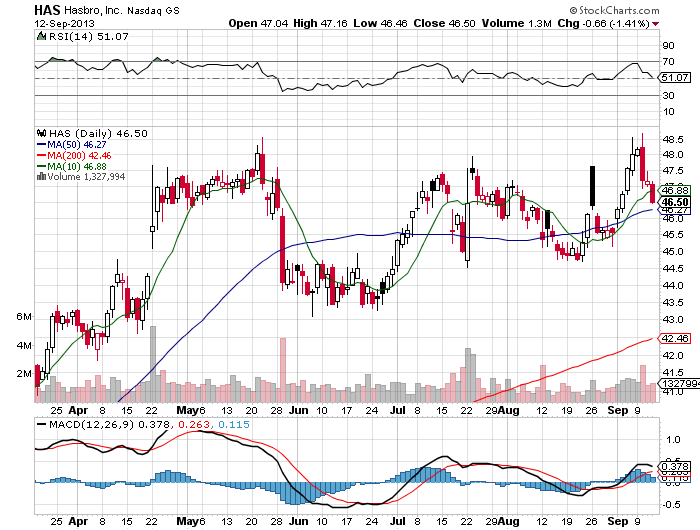Screen dimensions: 700x530
Task: Click the green RSI indicator icon
Action: coord(41,36)
